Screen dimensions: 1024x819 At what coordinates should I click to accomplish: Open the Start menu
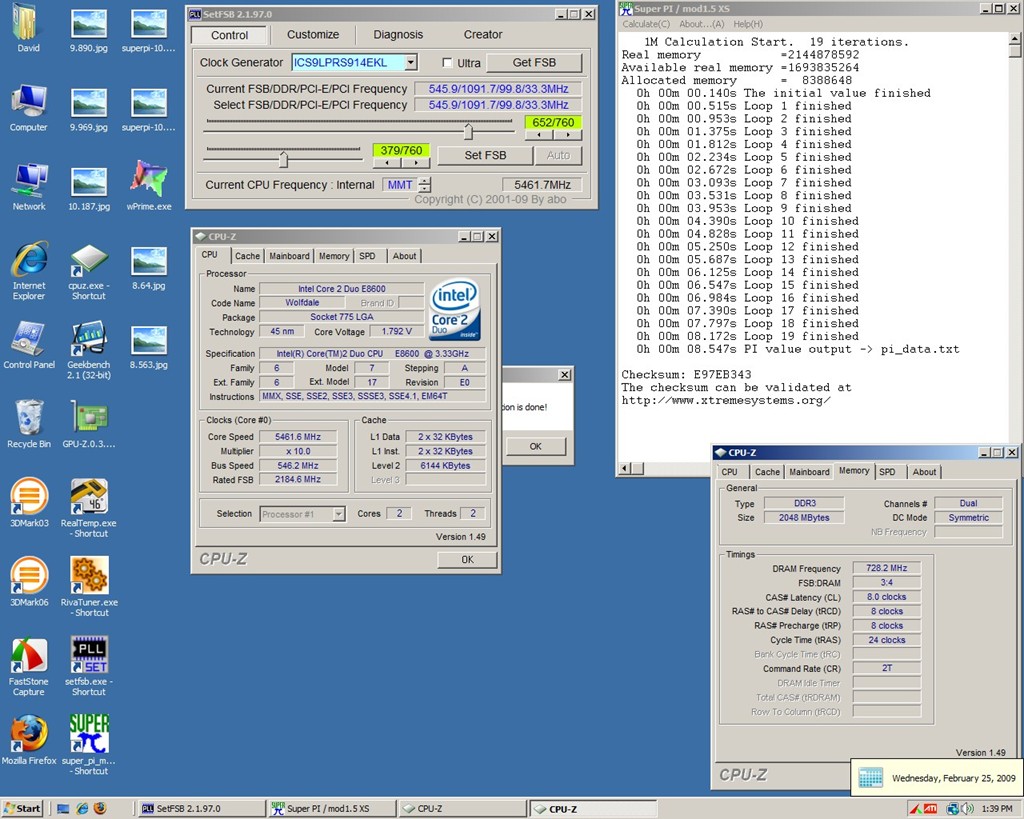click(22, 809)
